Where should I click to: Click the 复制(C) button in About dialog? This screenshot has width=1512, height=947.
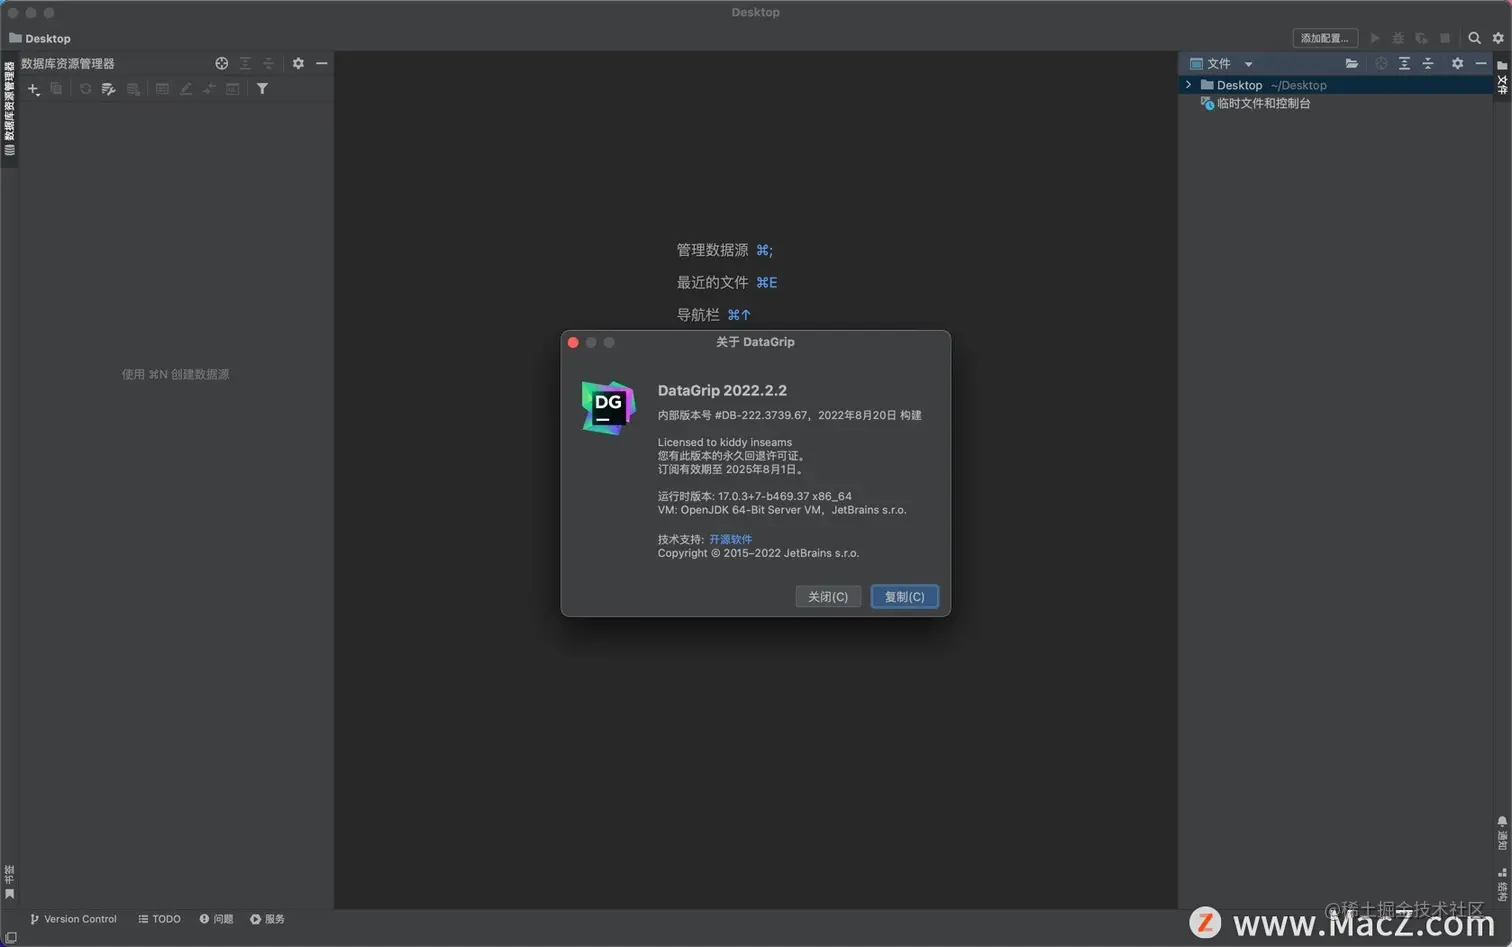coord(904,597)
